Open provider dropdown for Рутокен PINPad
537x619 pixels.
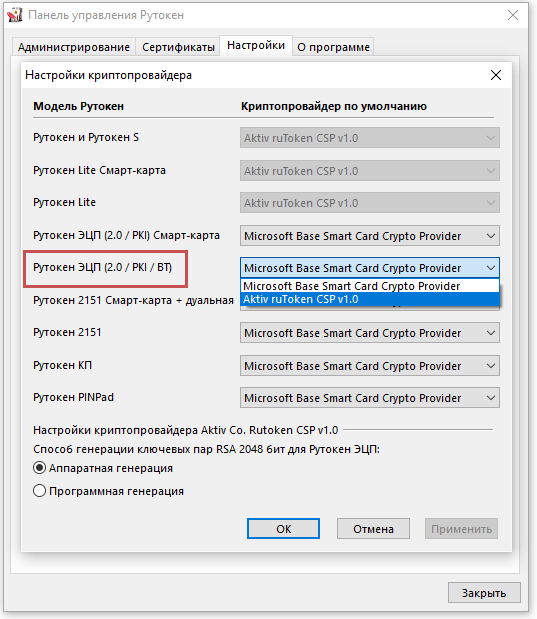pyautogui.click(x=370, y=398)
